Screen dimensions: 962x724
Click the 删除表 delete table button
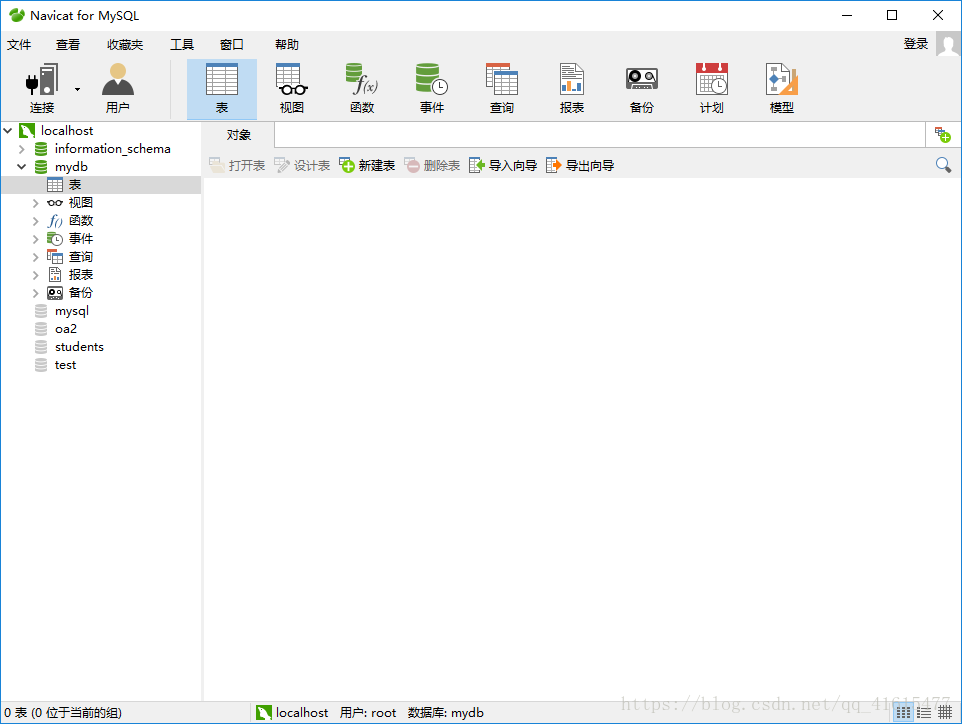point(432,165)
